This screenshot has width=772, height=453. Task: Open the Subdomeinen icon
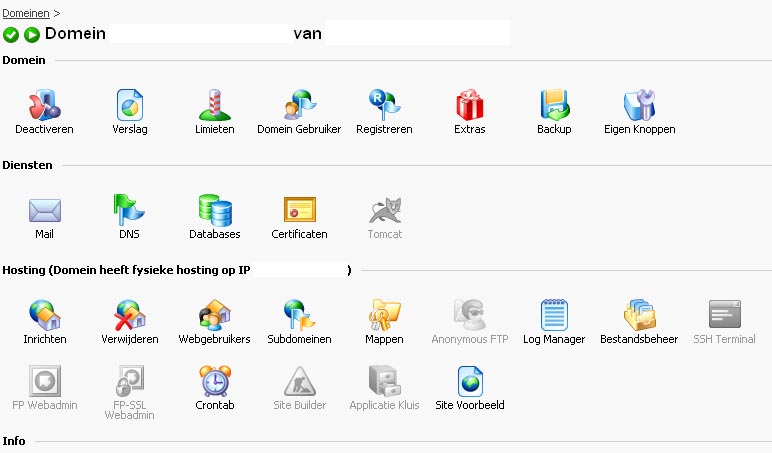click(x=299, y=315)
